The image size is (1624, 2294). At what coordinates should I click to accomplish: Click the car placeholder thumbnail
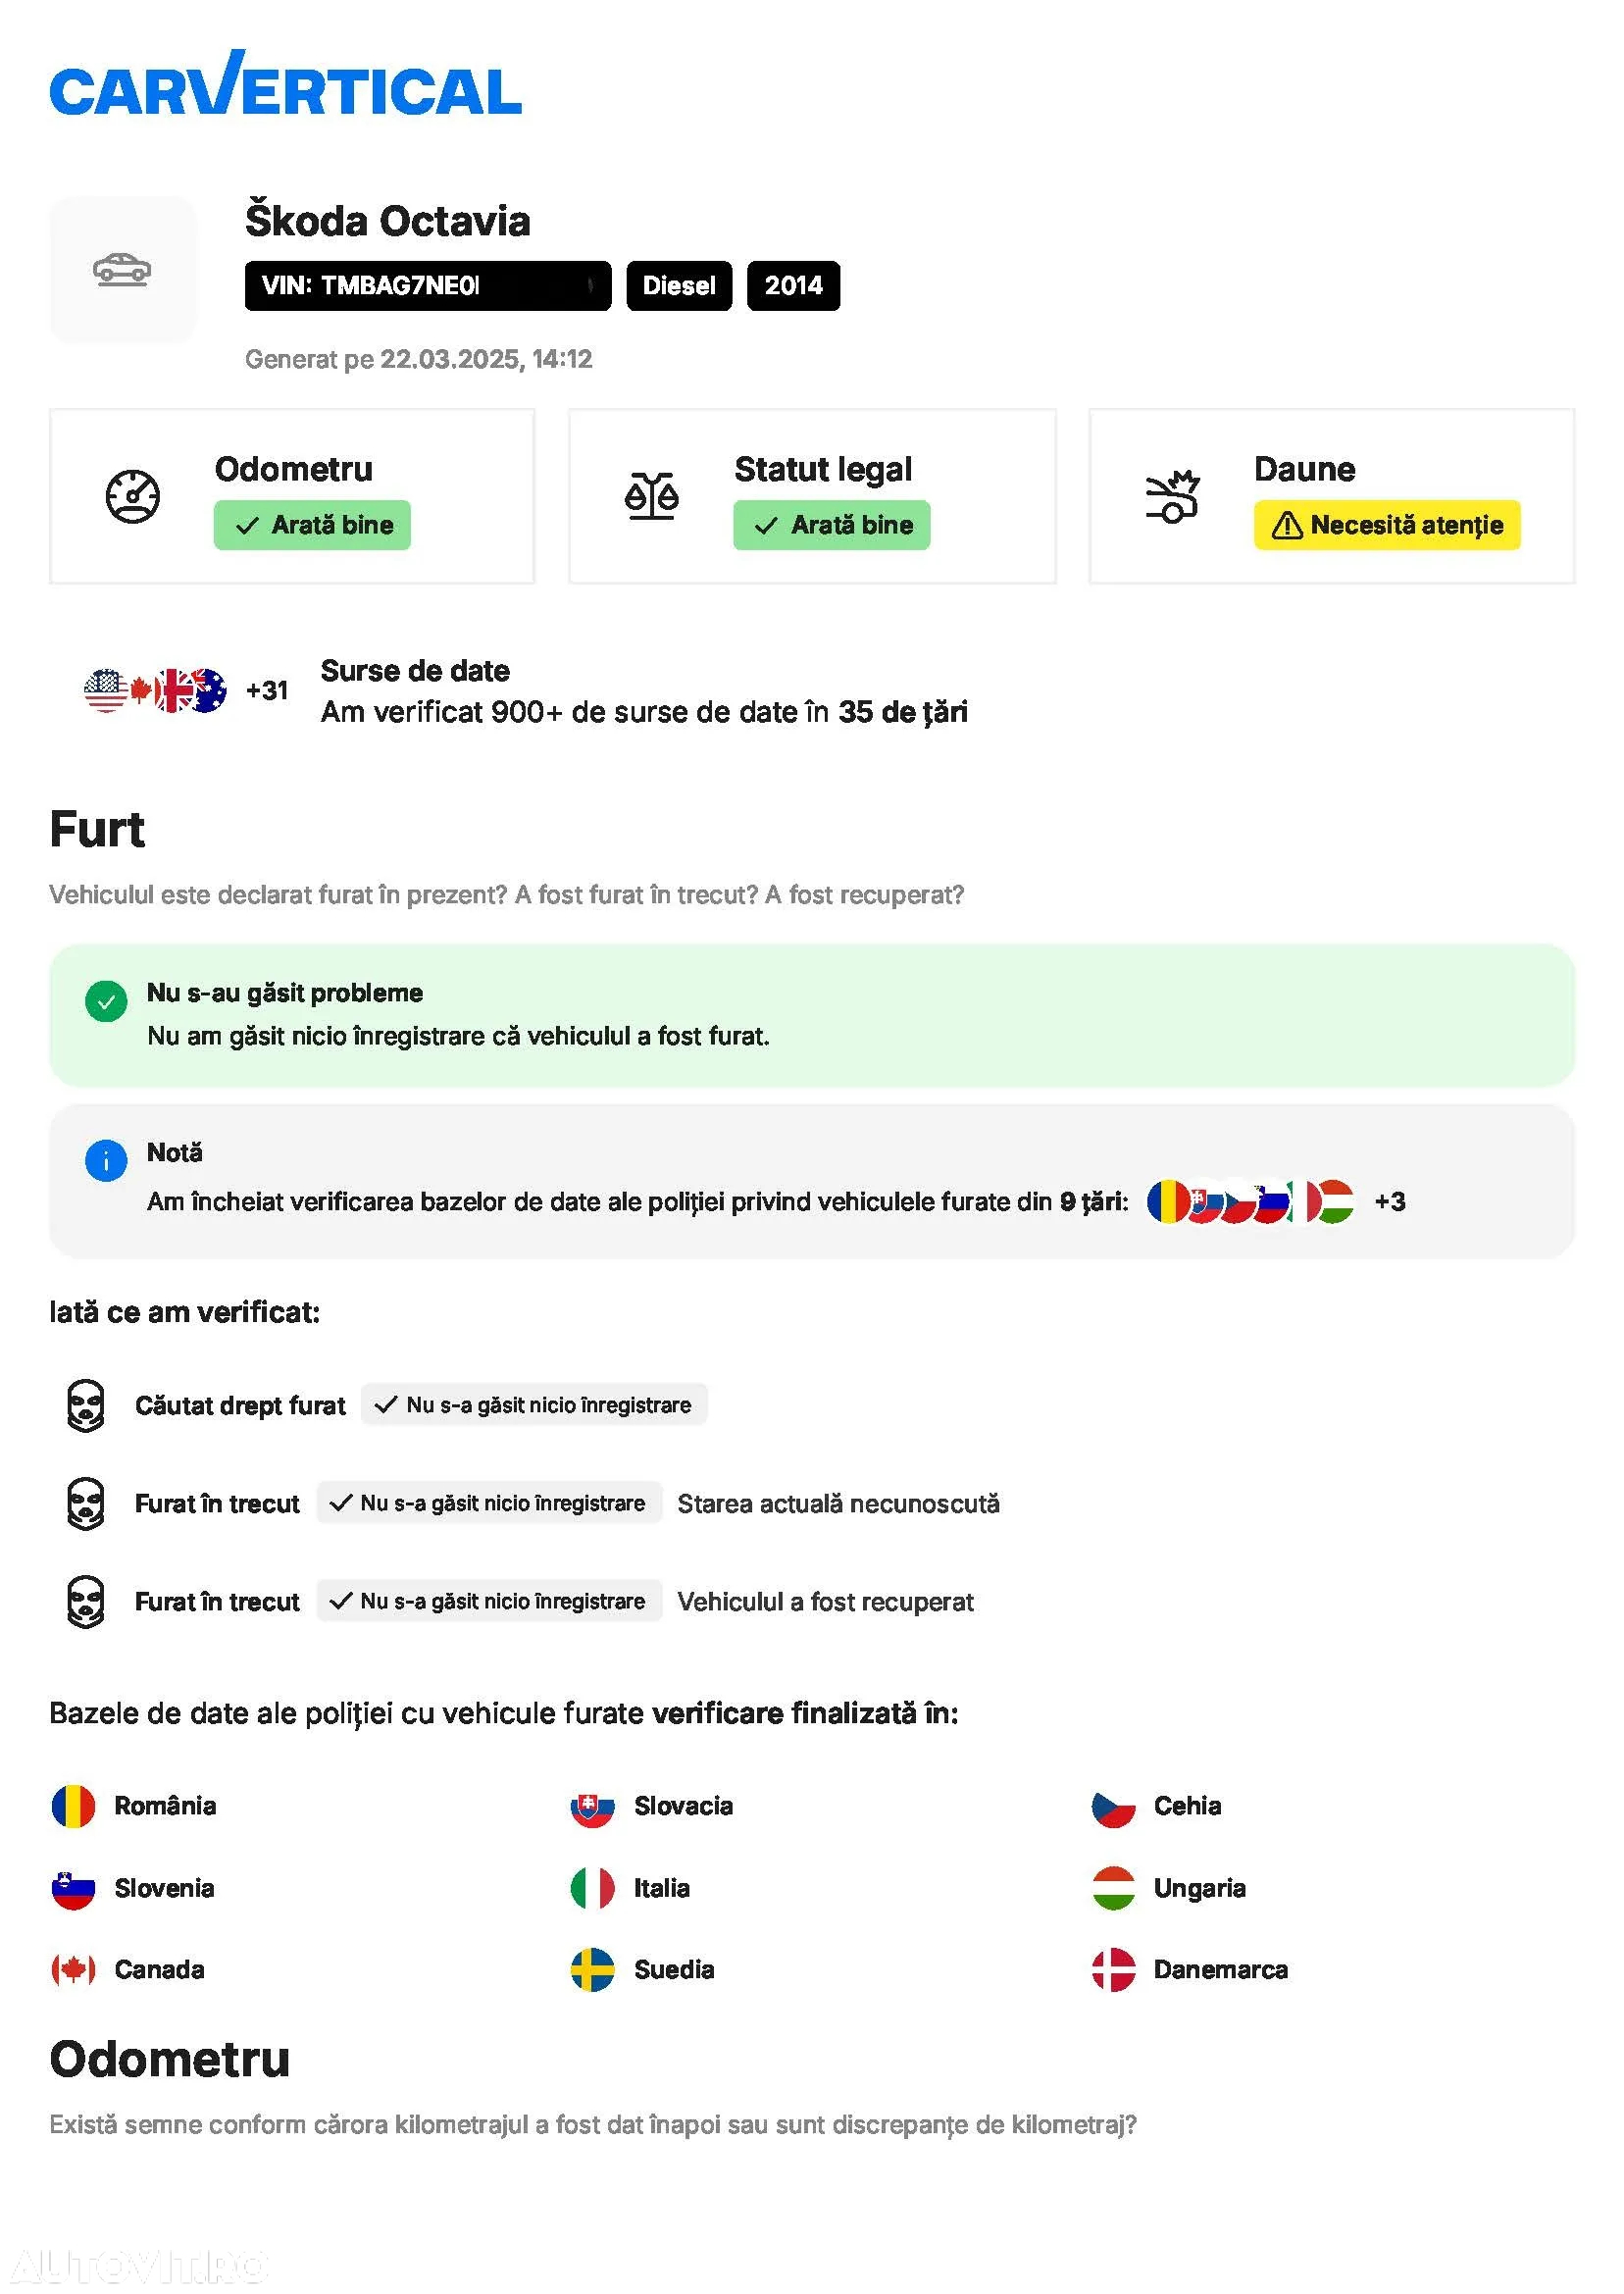pos(122,269)
